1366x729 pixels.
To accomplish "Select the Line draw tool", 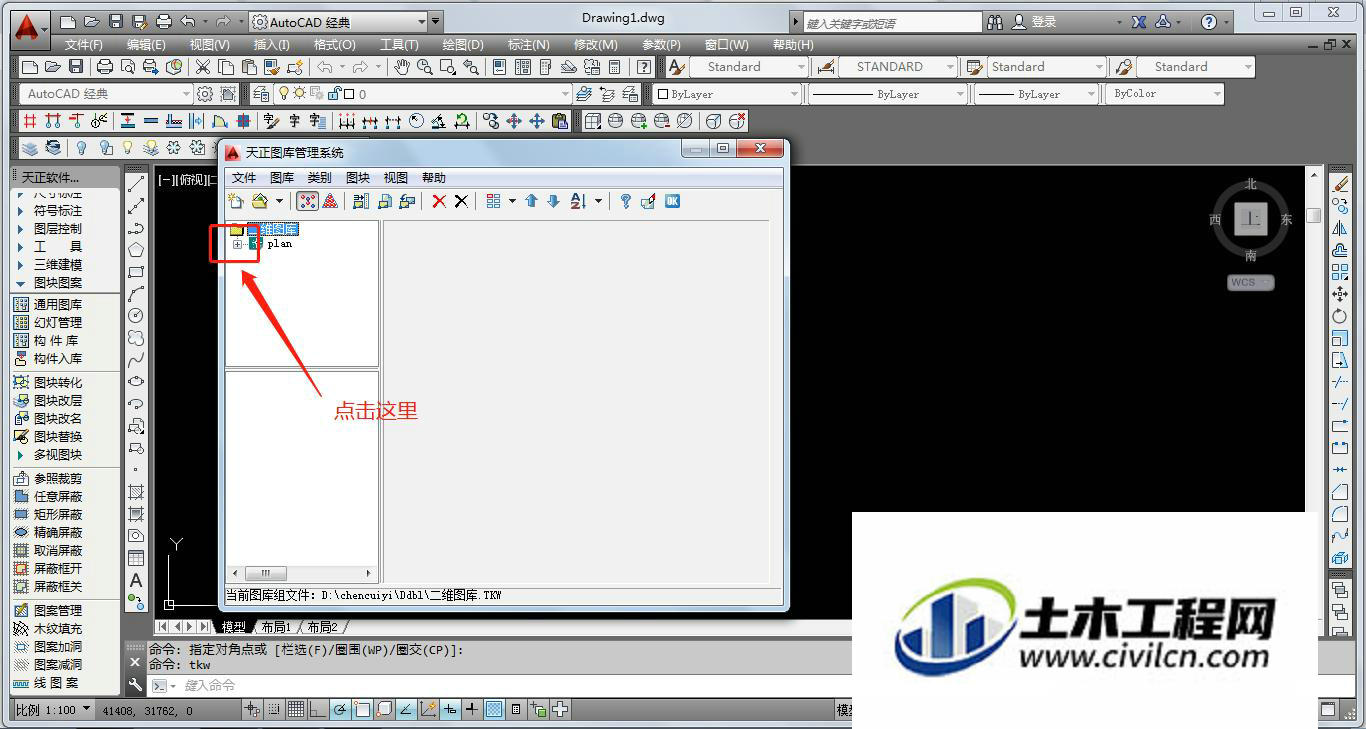I will (136, 184).
